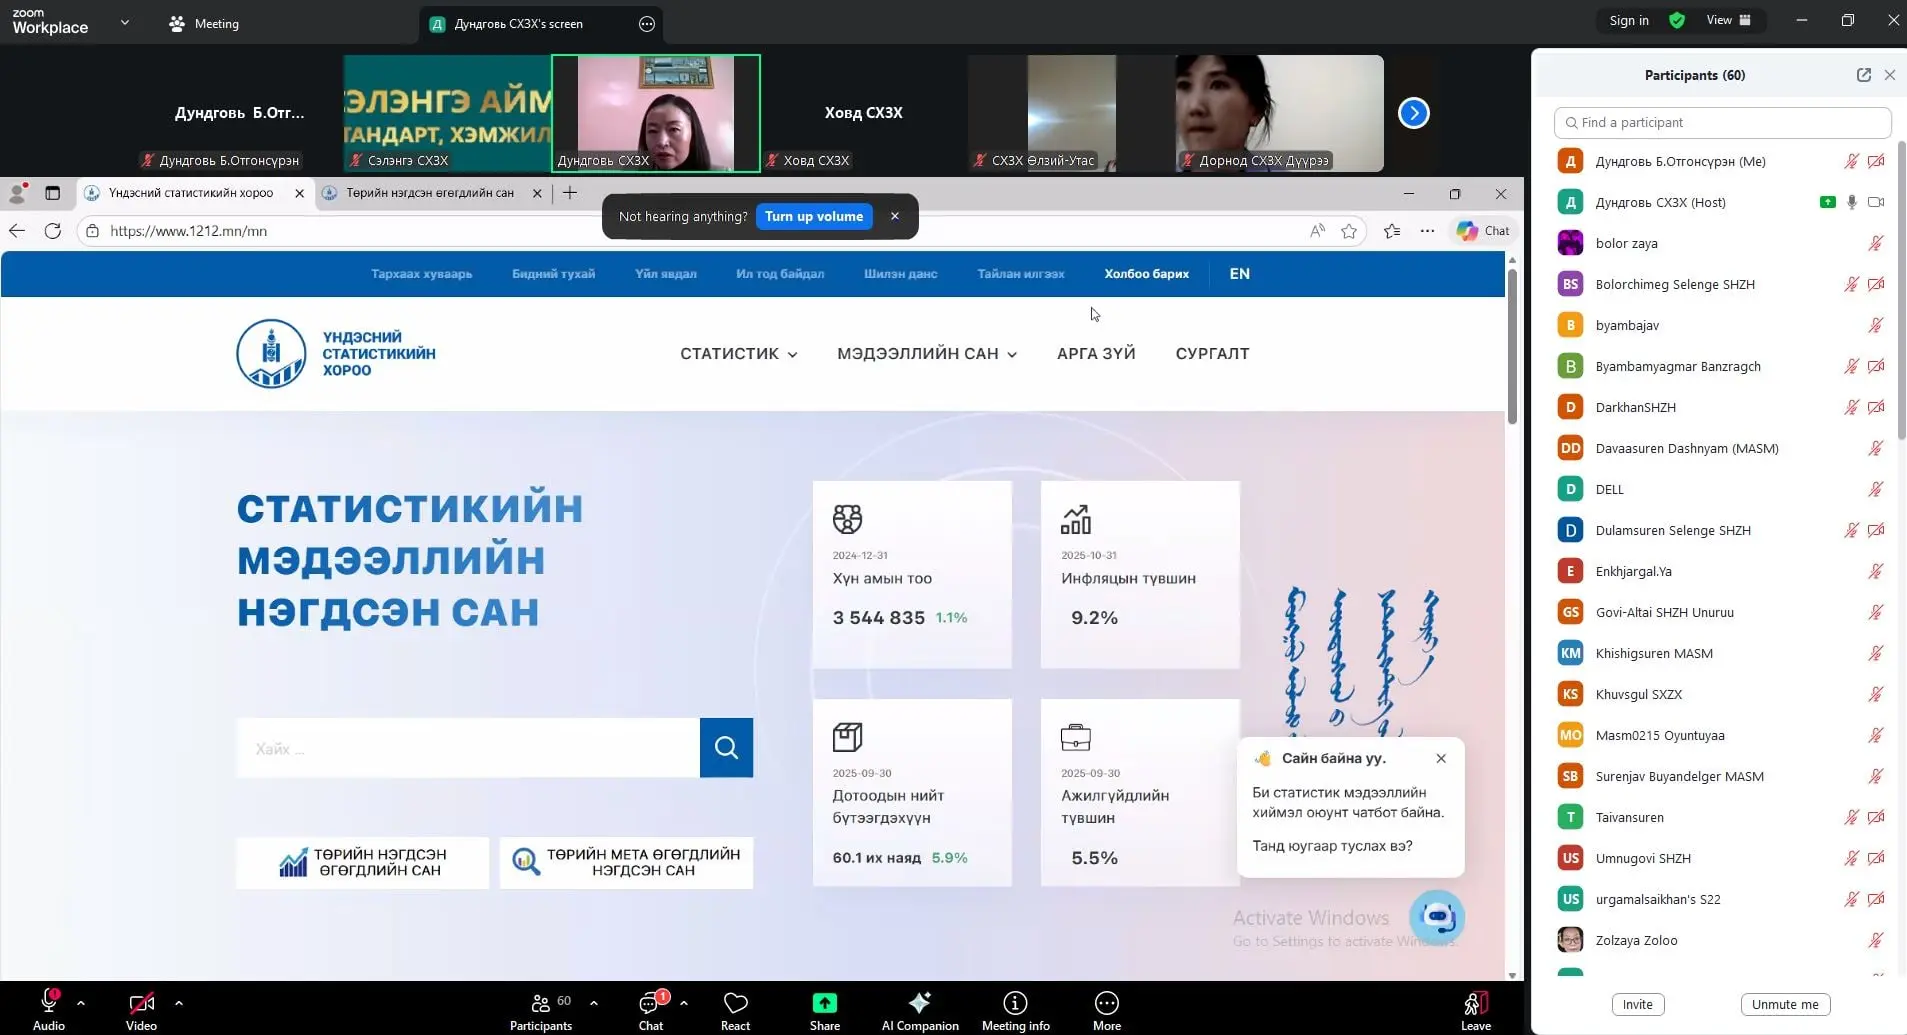
Task: Unmute the Audio microphone
Action: coord(48,1003)
